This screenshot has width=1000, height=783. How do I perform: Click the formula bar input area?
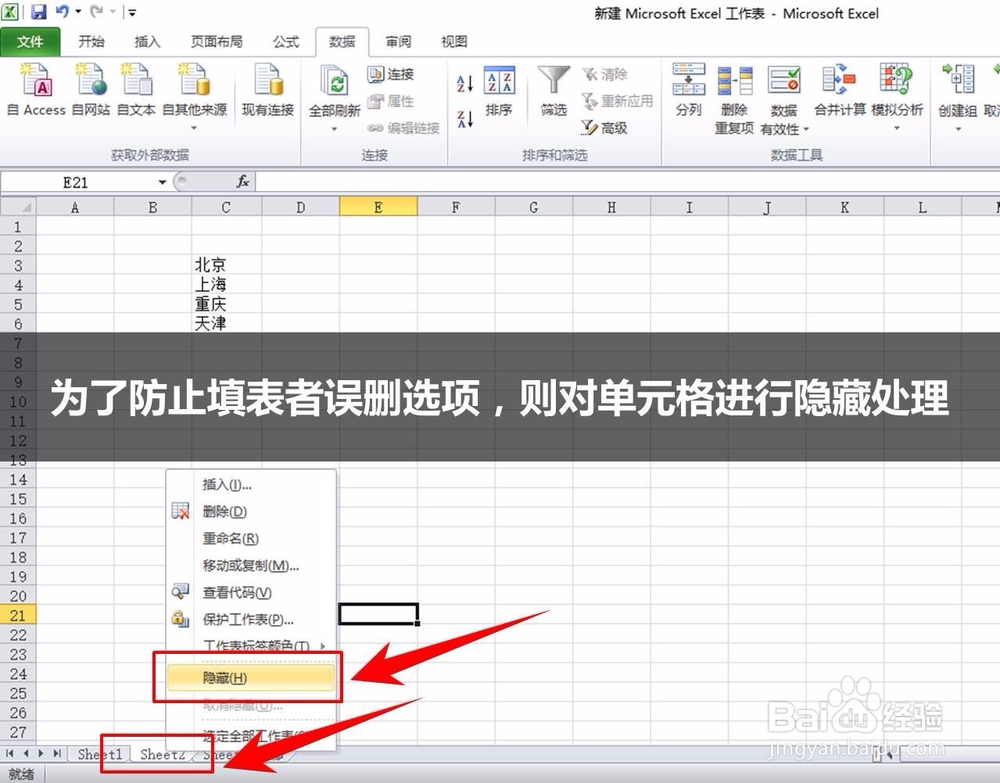pos(628,183)
